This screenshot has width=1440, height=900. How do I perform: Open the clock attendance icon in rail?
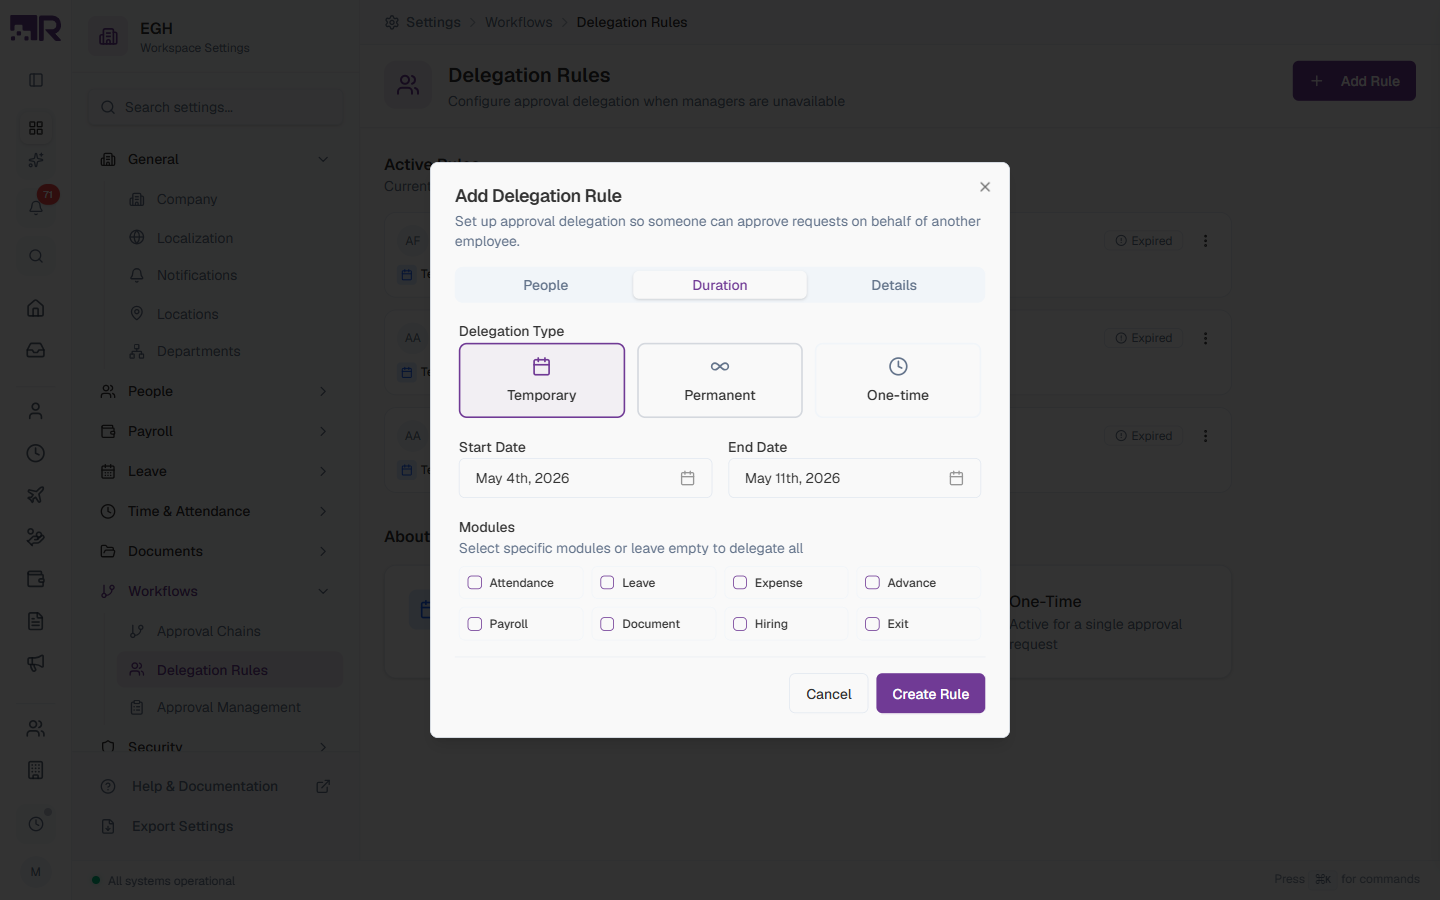(36, 453)
